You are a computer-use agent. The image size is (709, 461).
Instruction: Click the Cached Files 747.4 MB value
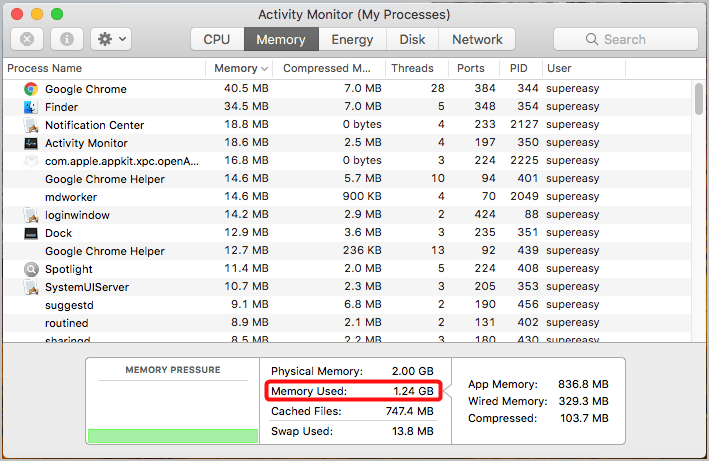pos(410,411)
